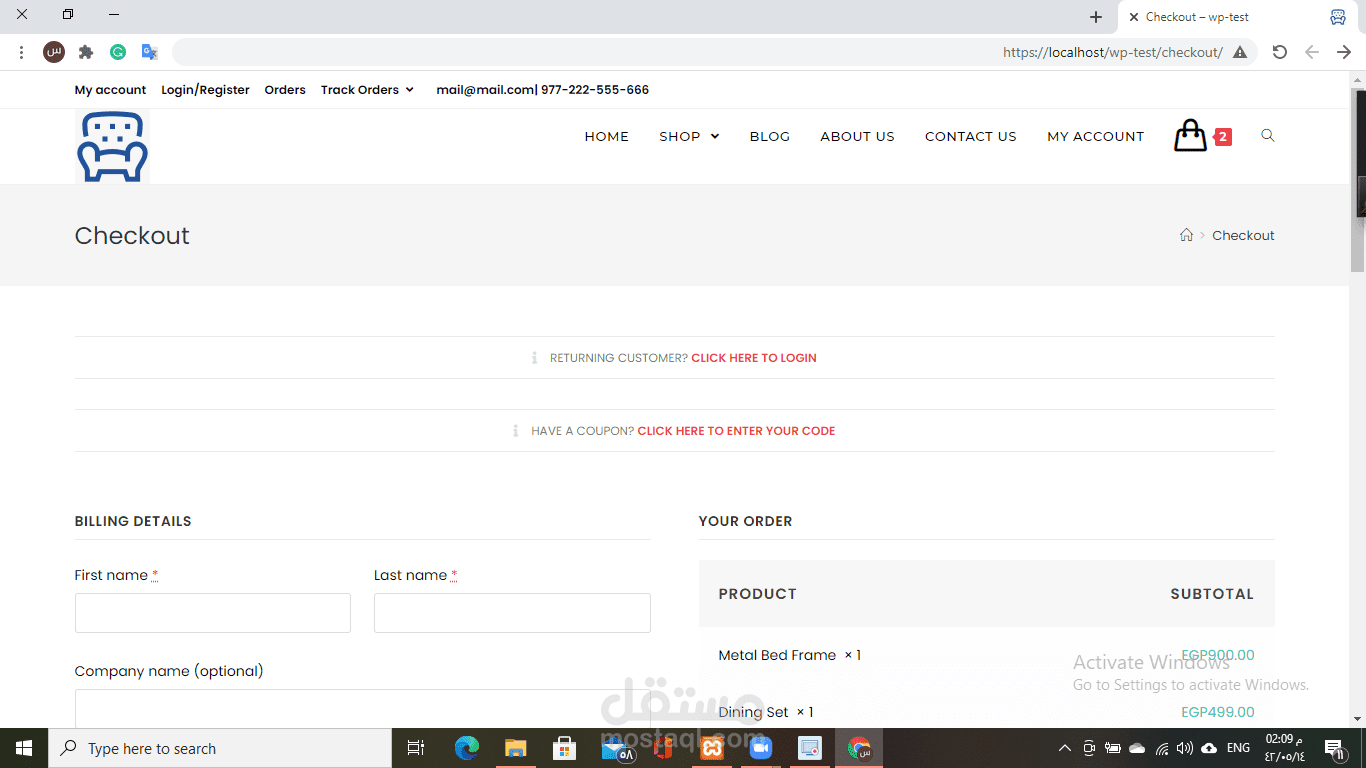Click the Orders link in the top bar

(x=285, y=90)
